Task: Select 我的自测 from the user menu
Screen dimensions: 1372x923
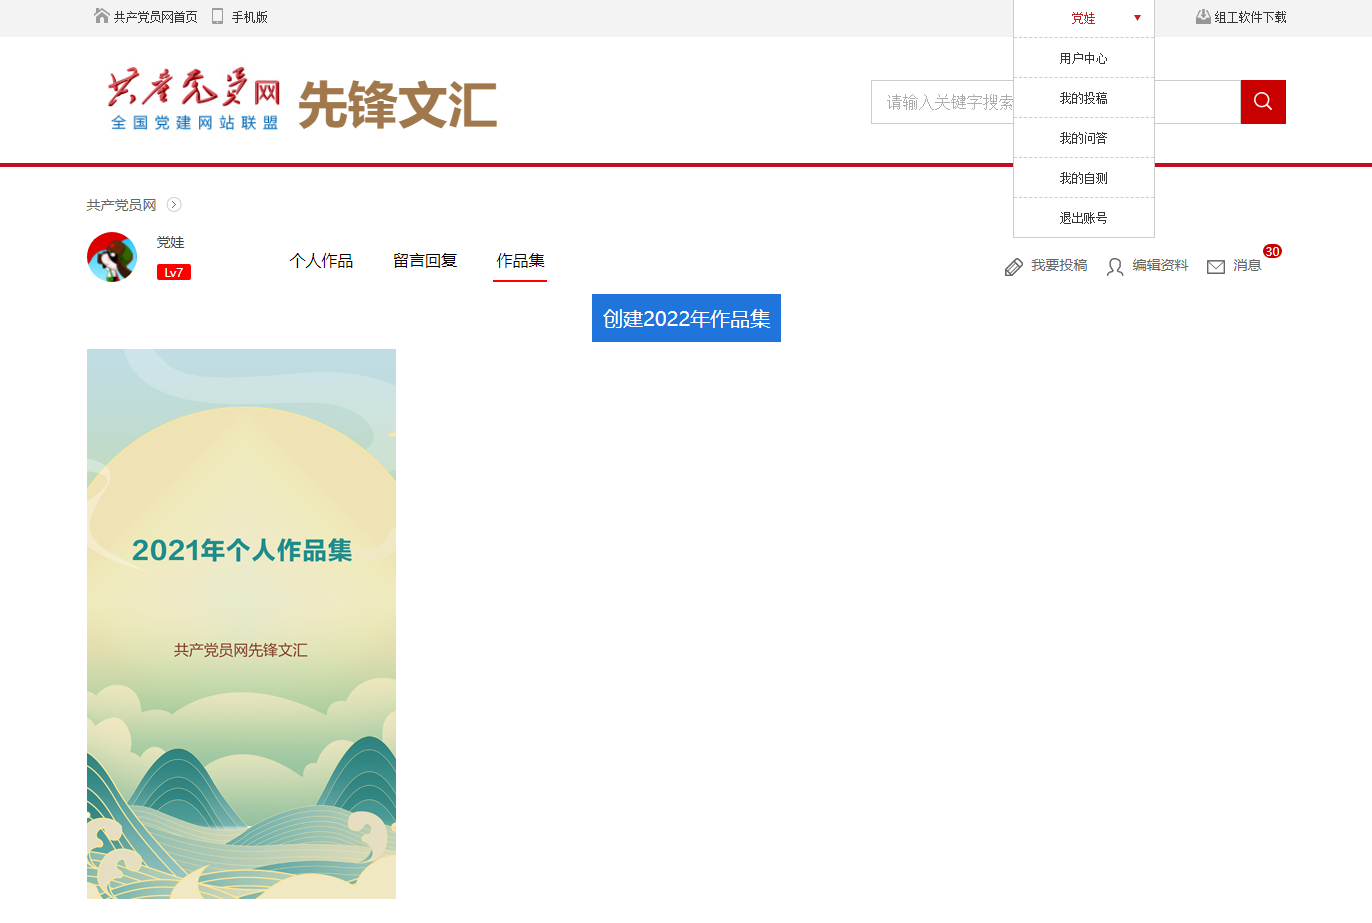Action: coord(1083,178)
